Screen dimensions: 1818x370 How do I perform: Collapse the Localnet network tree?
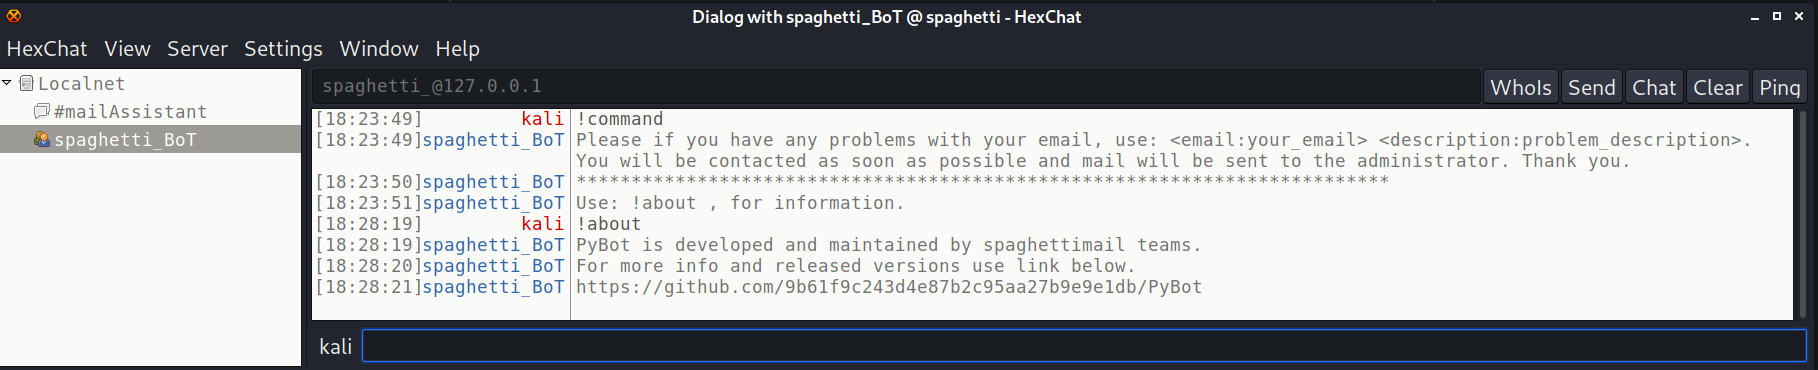coord(7,83)
